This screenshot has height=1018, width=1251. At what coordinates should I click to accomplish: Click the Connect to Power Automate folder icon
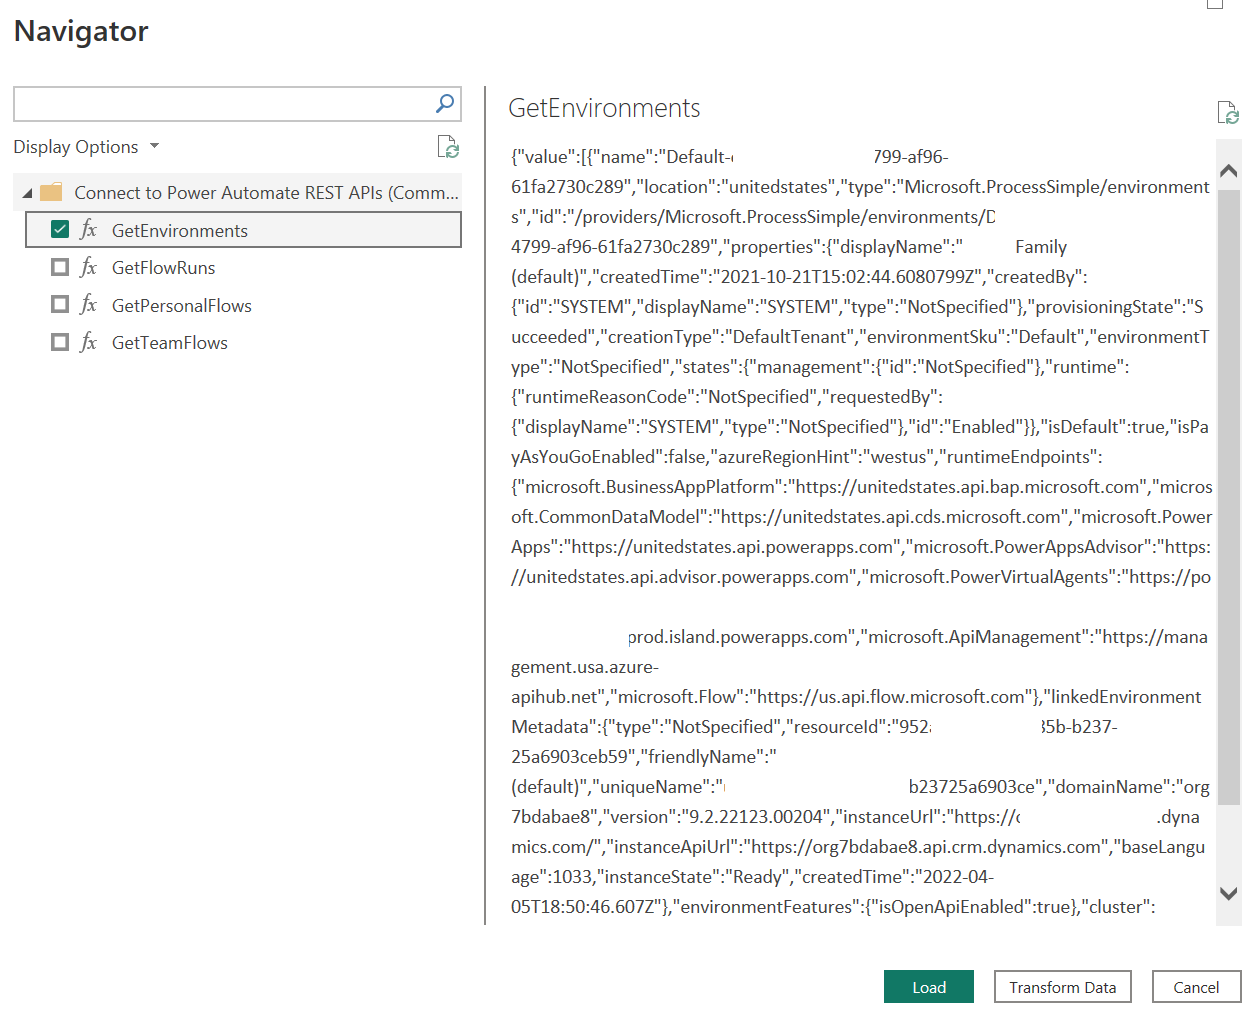pos(51,192)
